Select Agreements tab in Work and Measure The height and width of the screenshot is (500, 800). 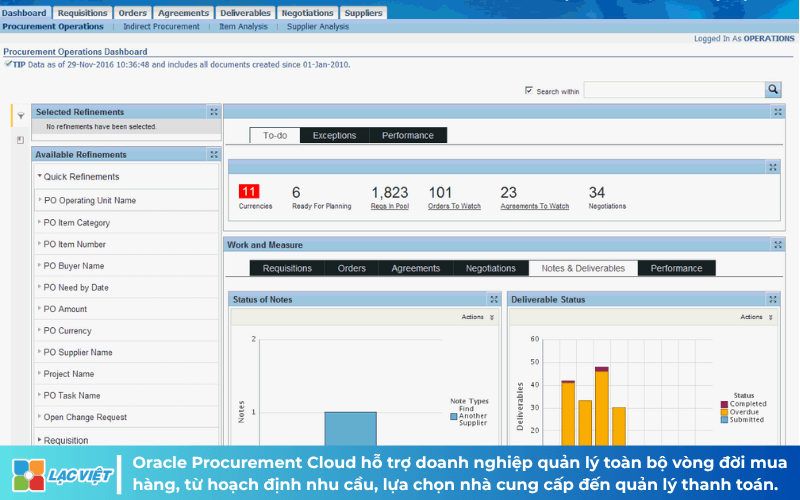tap(416, 268)
